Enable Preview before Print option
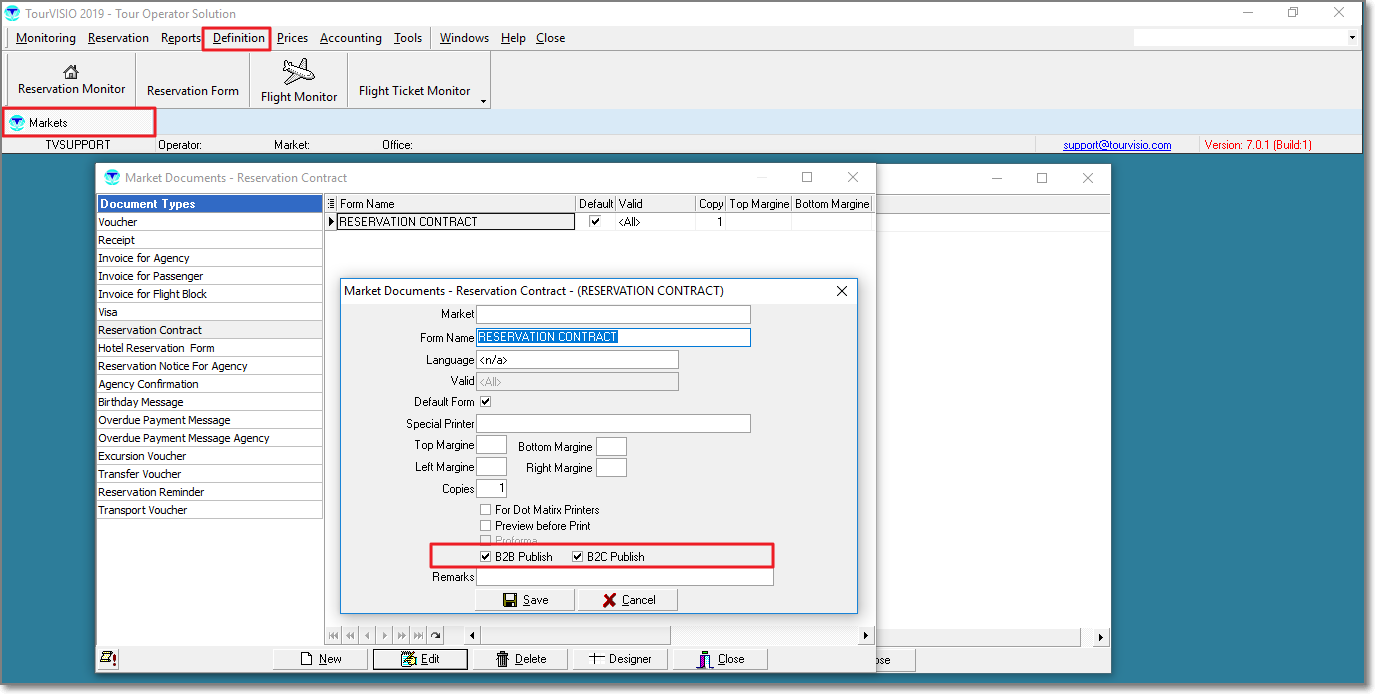The width and height of the screenshot is (1375, 694). point(486,526)
